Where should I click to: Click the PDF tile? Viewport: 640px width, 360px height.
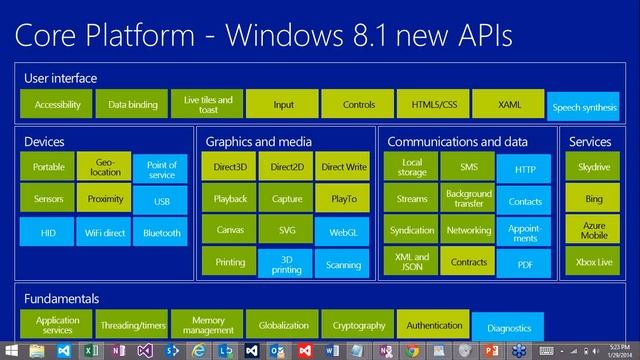(524, 264)
